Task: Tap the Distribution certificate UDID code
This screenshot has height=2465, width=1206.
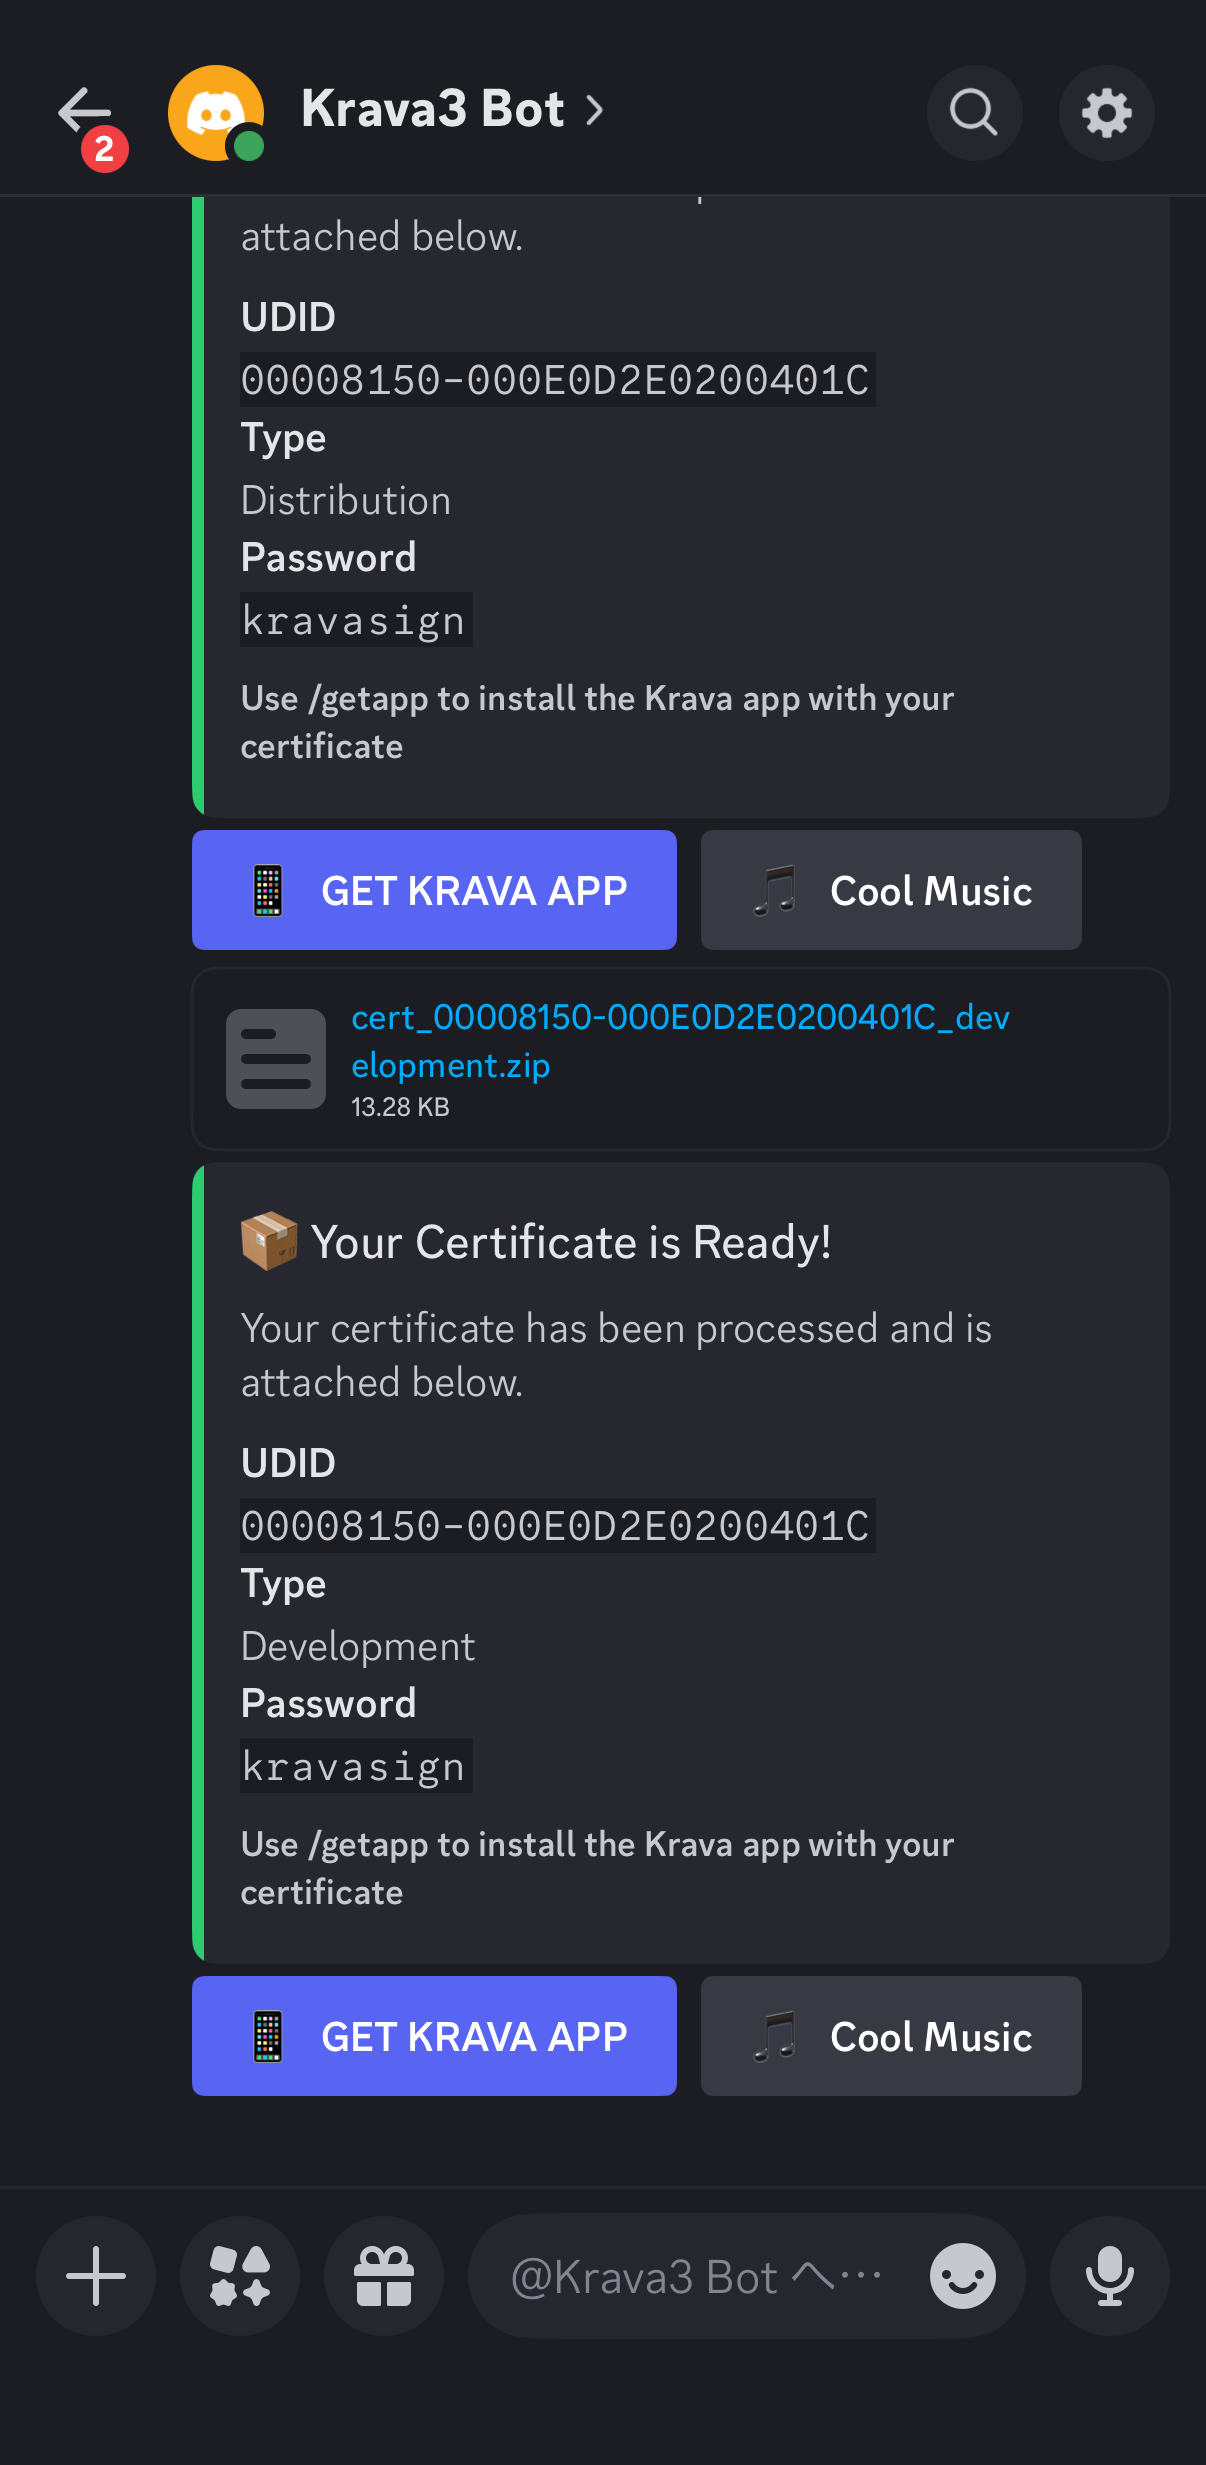Action: pos(556,380)
